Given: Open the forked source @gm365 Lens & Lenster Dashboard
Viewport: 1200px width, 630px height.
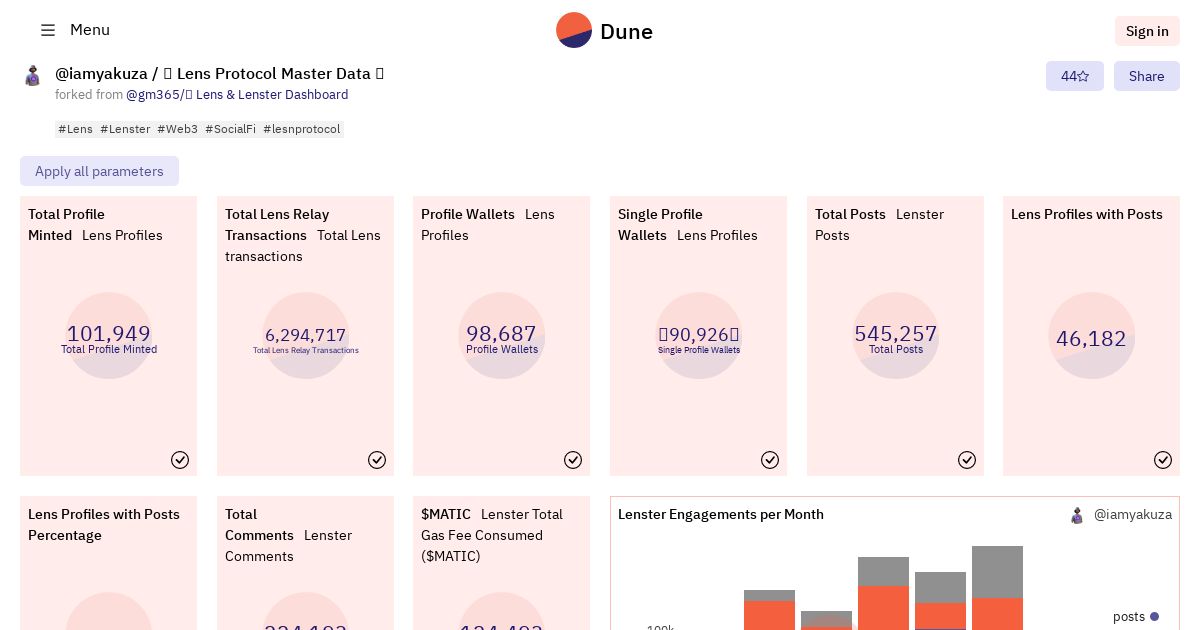Looking at the screenshot, I should pyautogui.click(x=237, y=95).
